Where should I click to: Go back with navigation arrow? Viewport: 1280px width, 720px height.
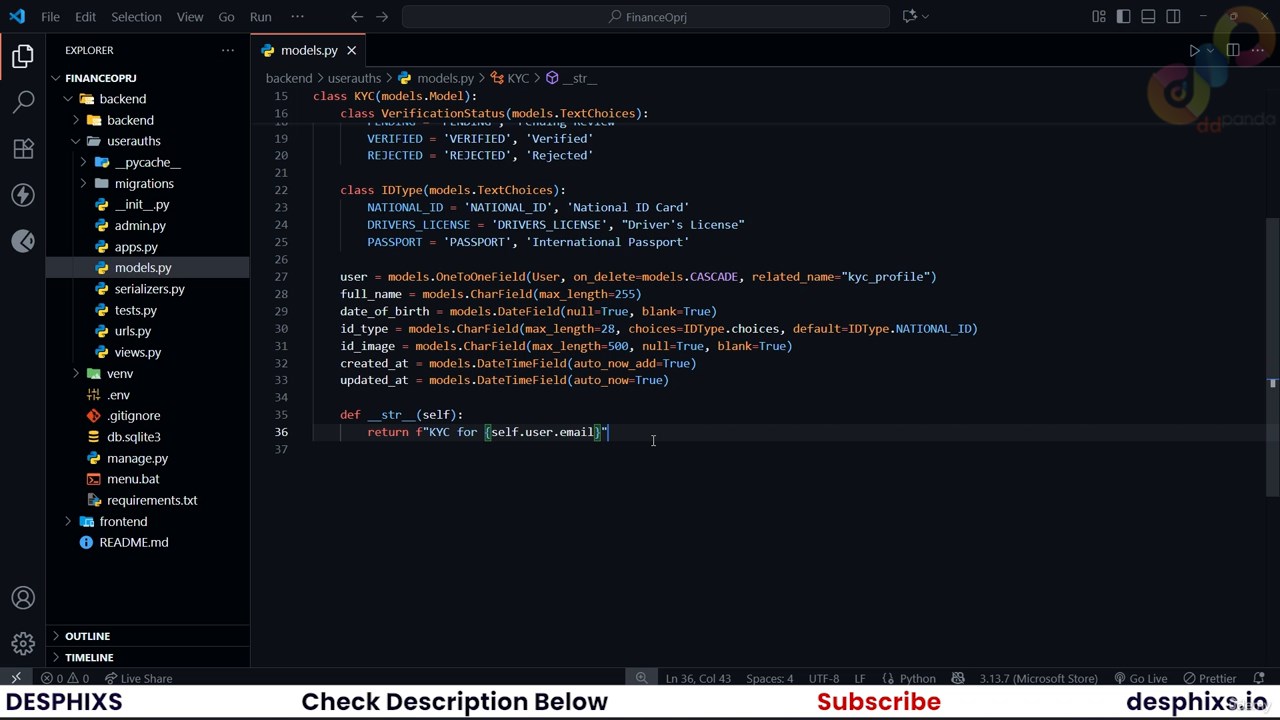pyautogui.click(x=357, y=16)
